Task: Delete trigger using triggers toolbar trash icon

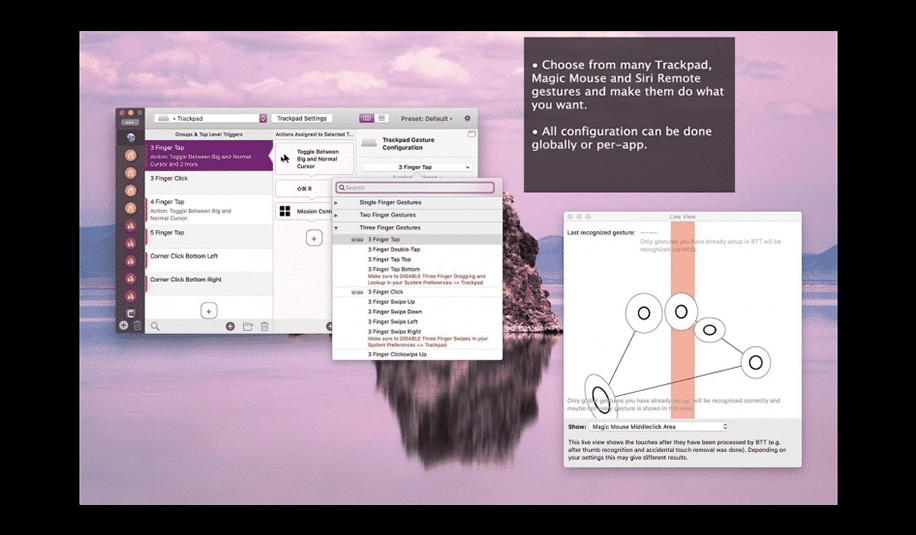Action: pos(264,326)
